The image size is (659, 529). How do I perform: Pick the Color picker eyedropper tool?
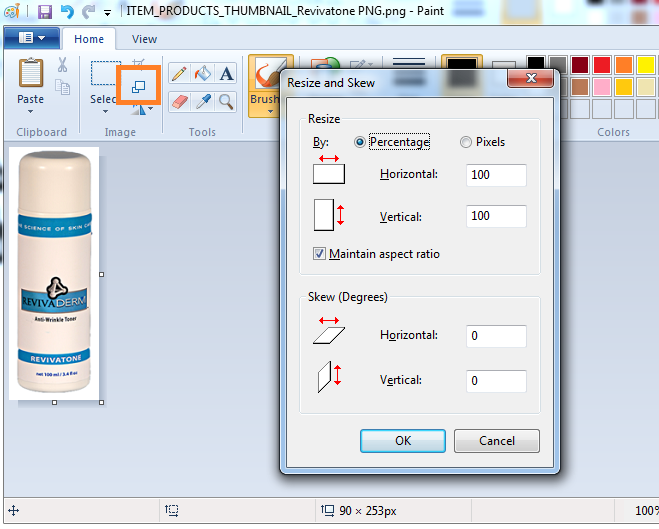pyautogui.click(x=202, y=100)
